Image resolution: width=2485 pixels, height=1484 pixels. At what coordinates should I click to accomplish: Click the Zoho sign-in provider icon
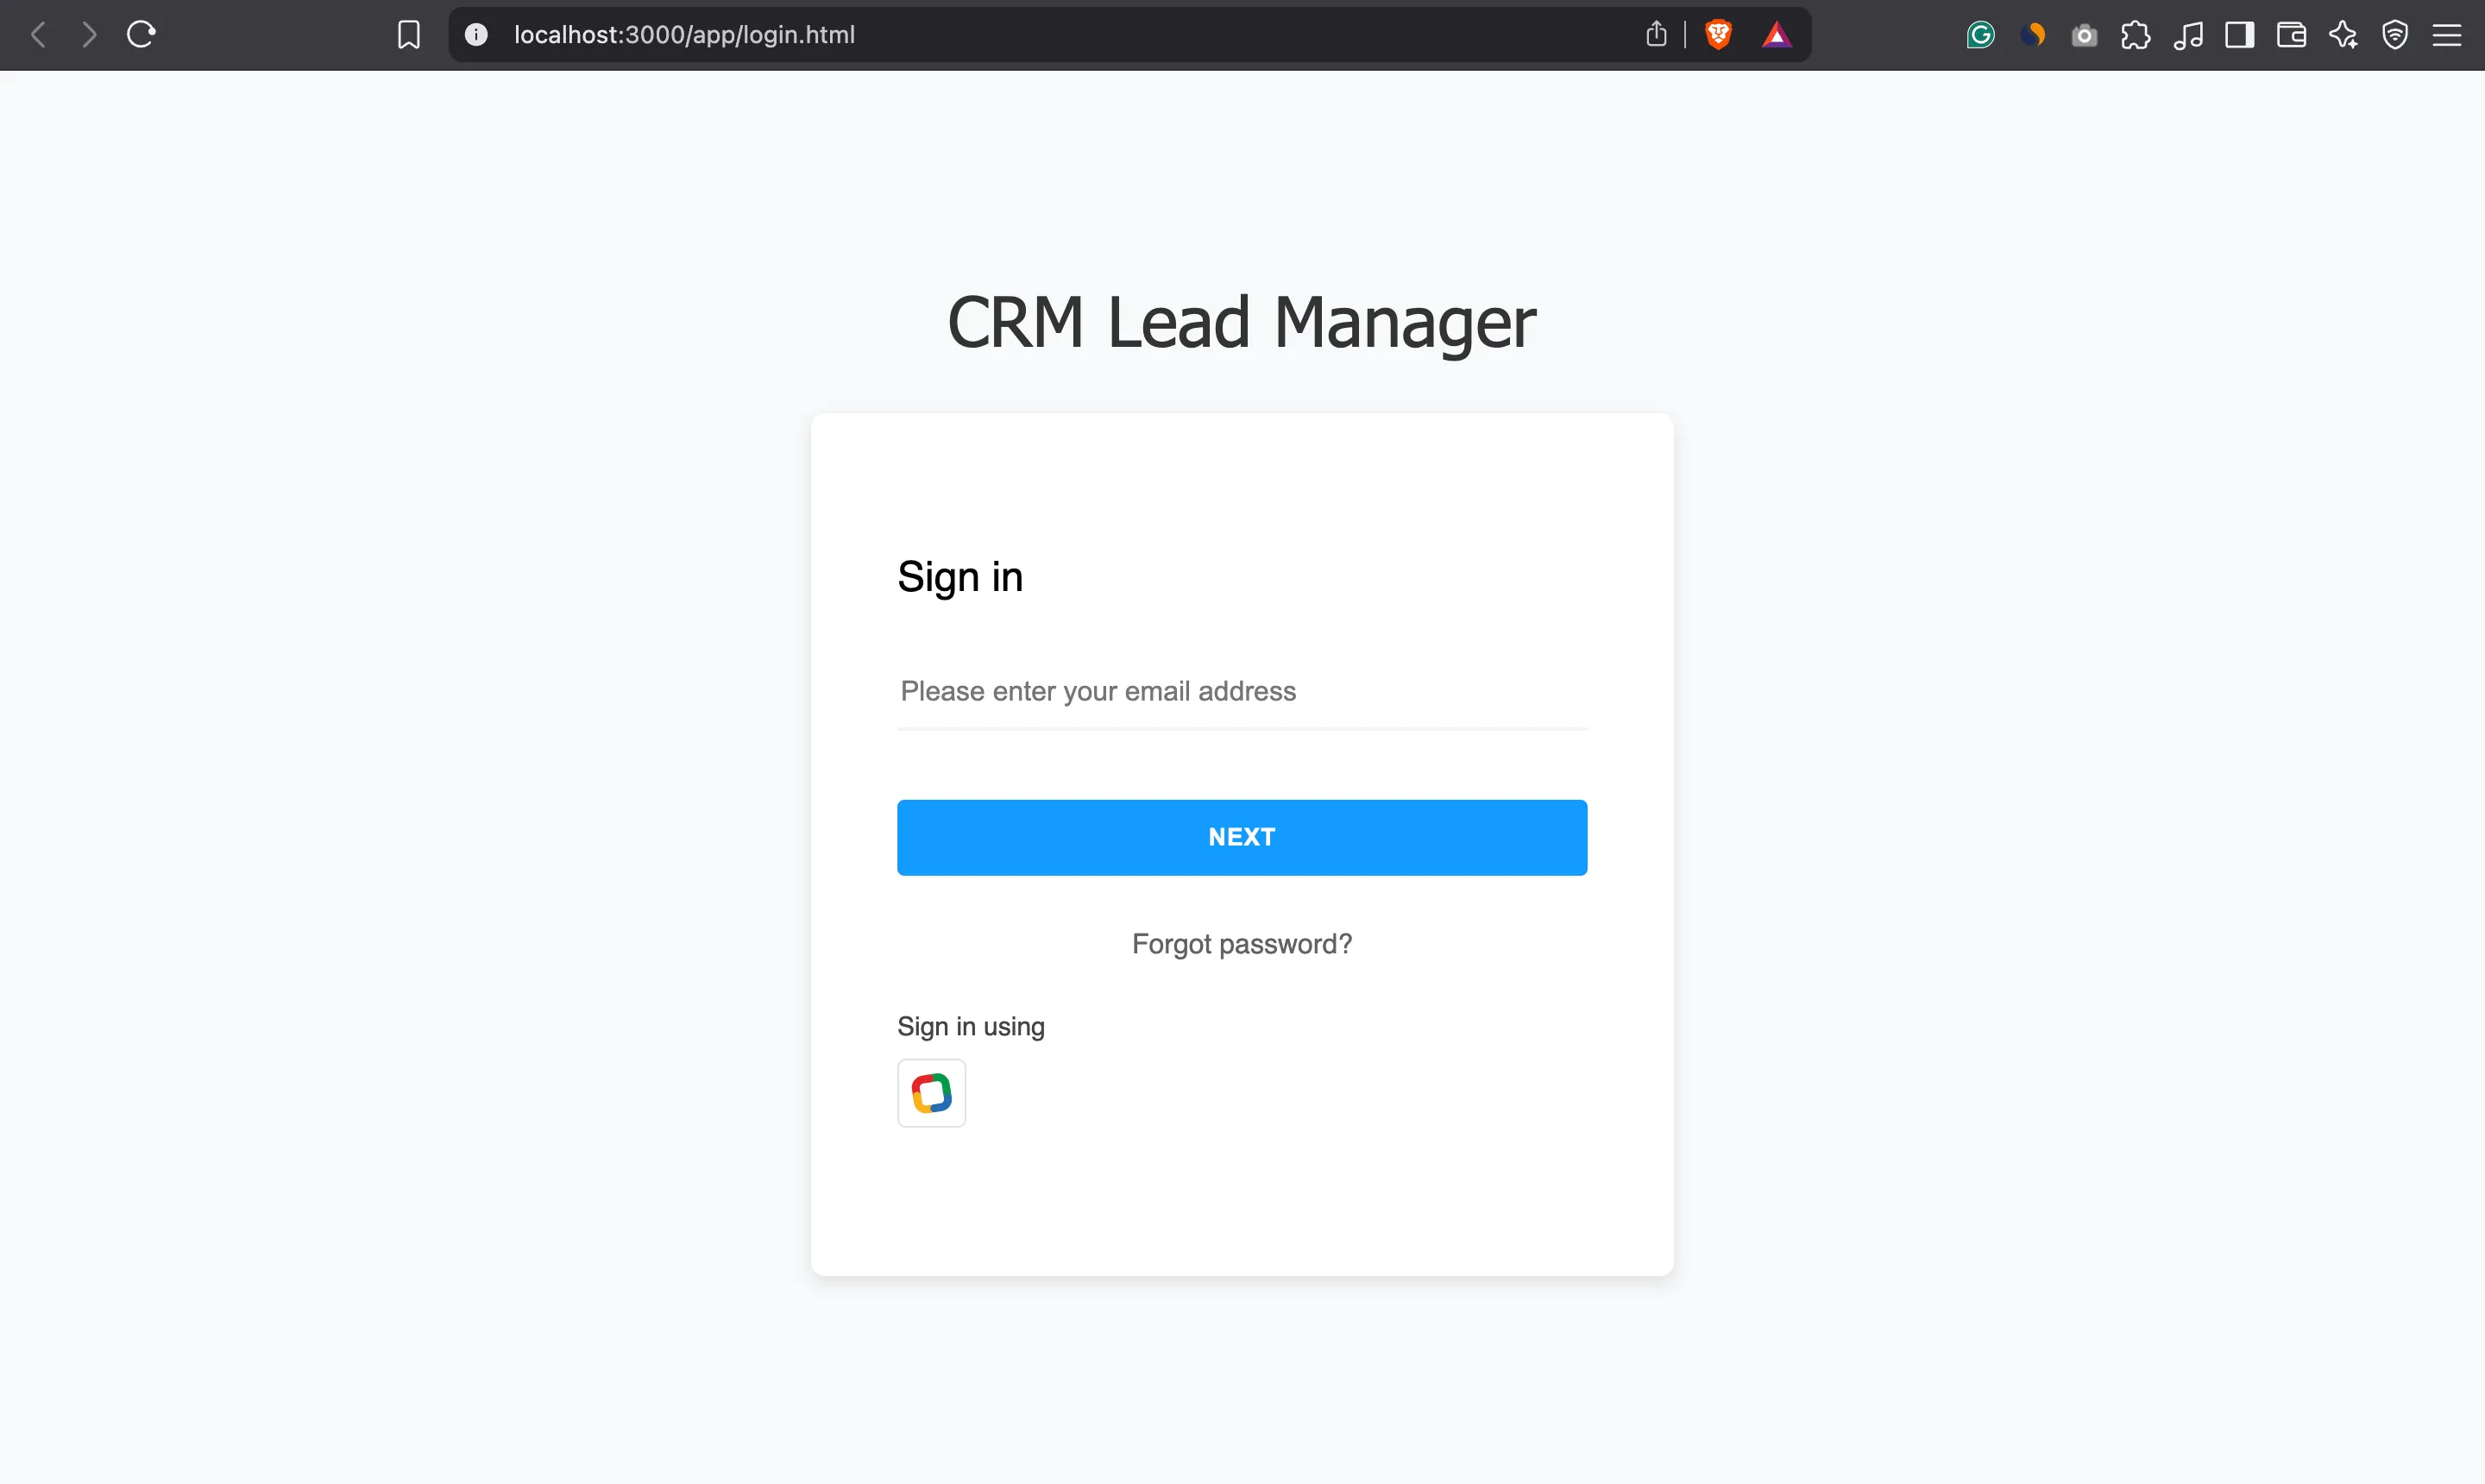tap(931, 1093)
